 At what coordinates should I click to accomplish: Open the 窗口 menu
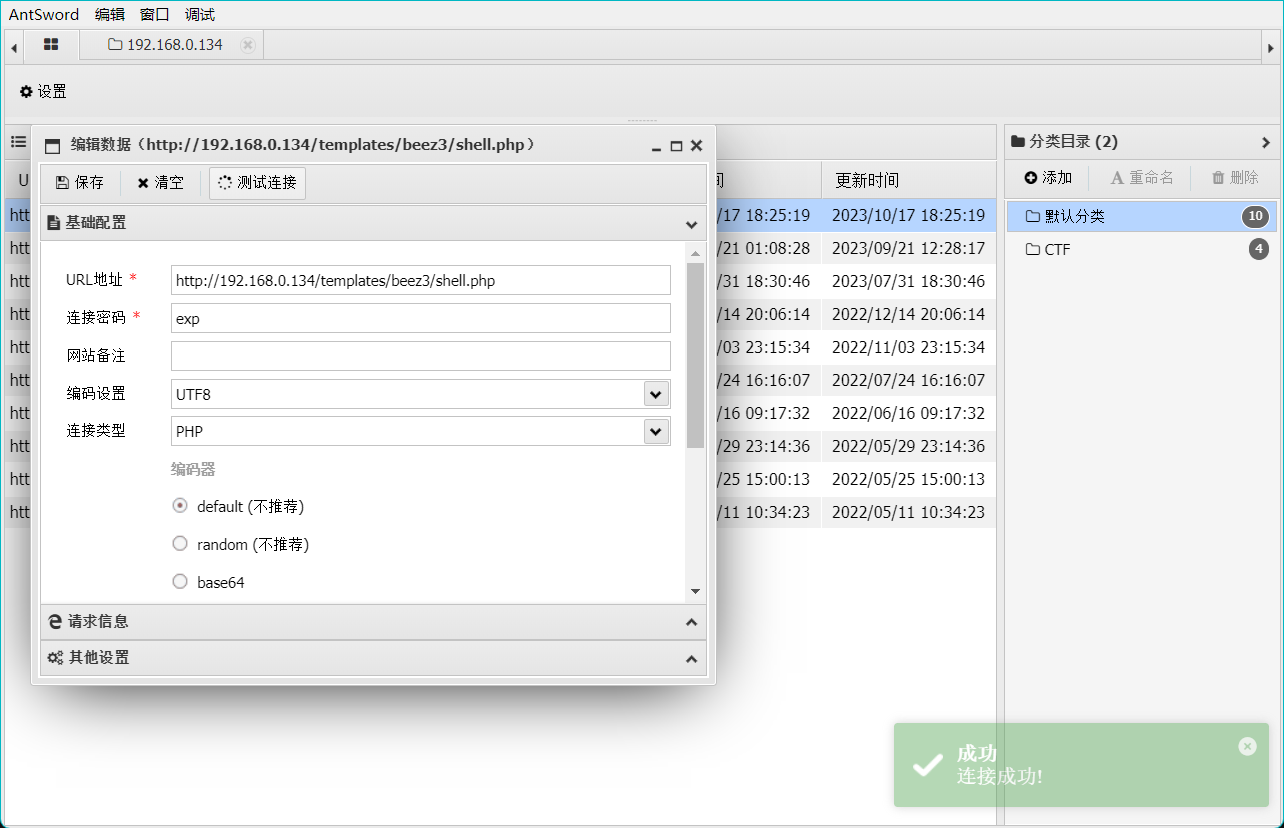(x=155, y=14)
